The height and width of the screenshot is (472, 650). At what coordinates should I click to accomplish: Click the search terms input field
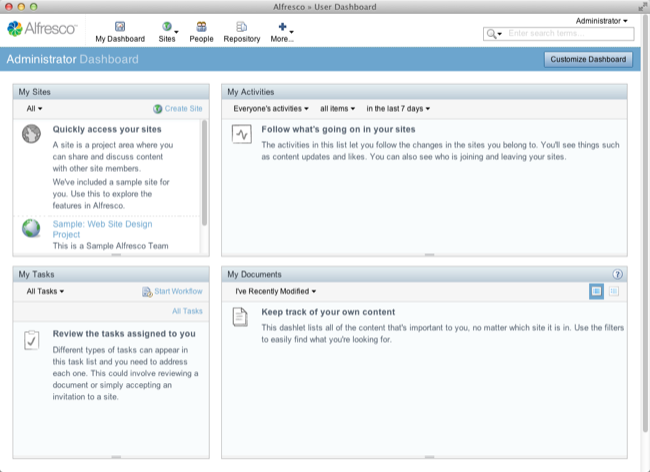tap(569, 34)
